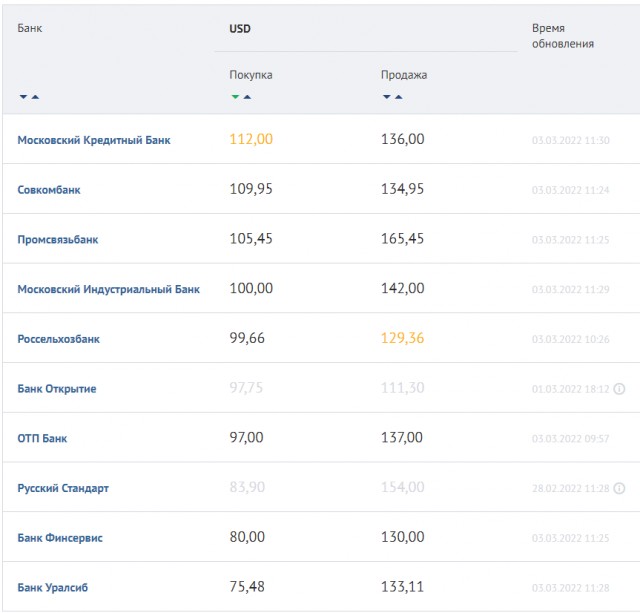Click update time 28.02.2022 11:28
640x613 pixels.
click(571, 489)
